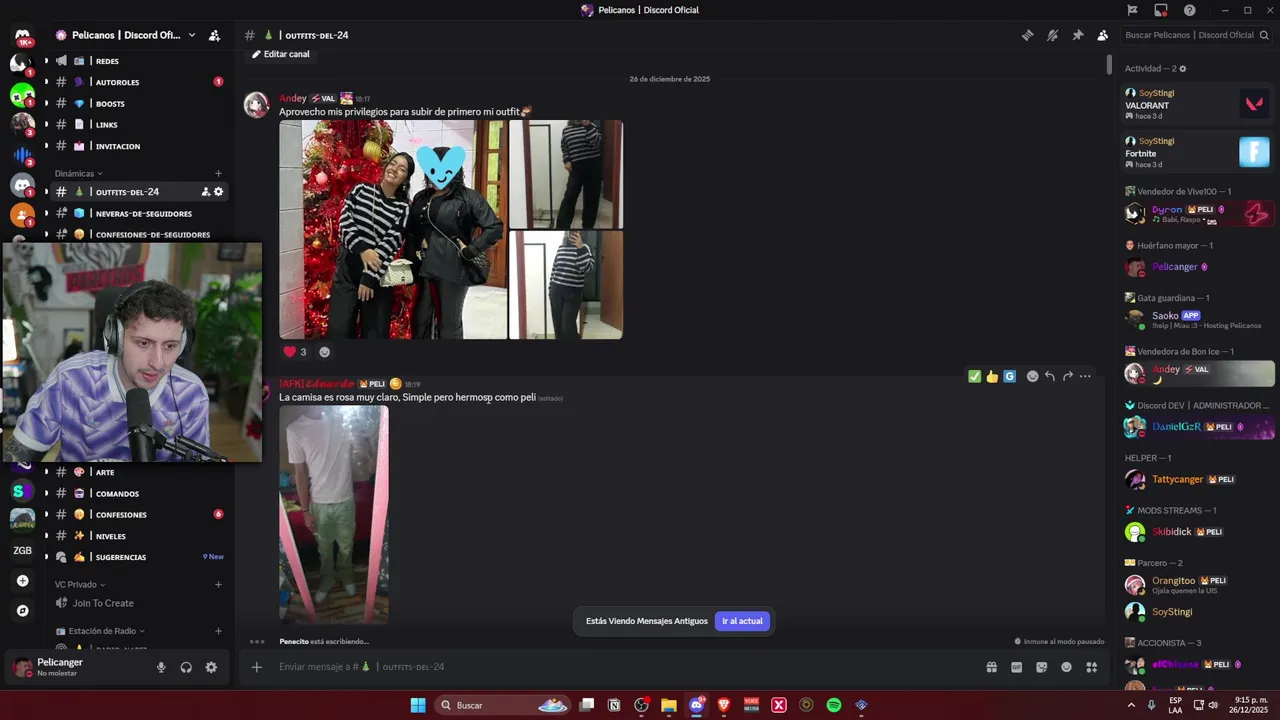Open Eduardo's pink shirt outfit photo
1280x720 pixels.
[x=334, y=514]
